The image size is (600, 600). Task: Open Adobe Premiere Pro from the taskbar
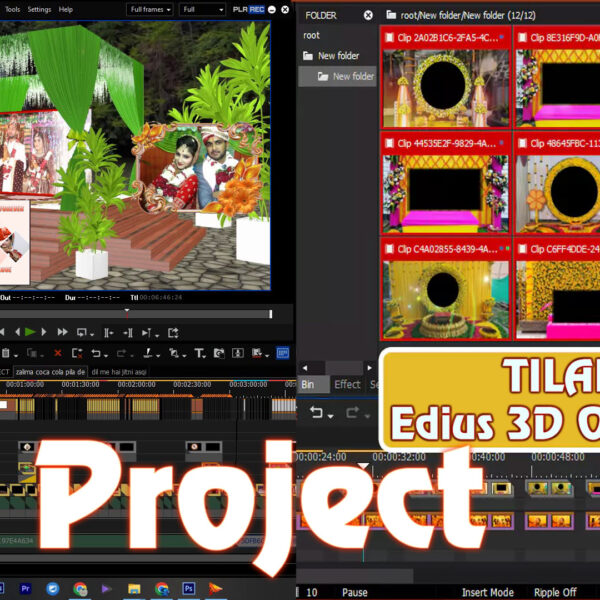click(x=25, y=589)
